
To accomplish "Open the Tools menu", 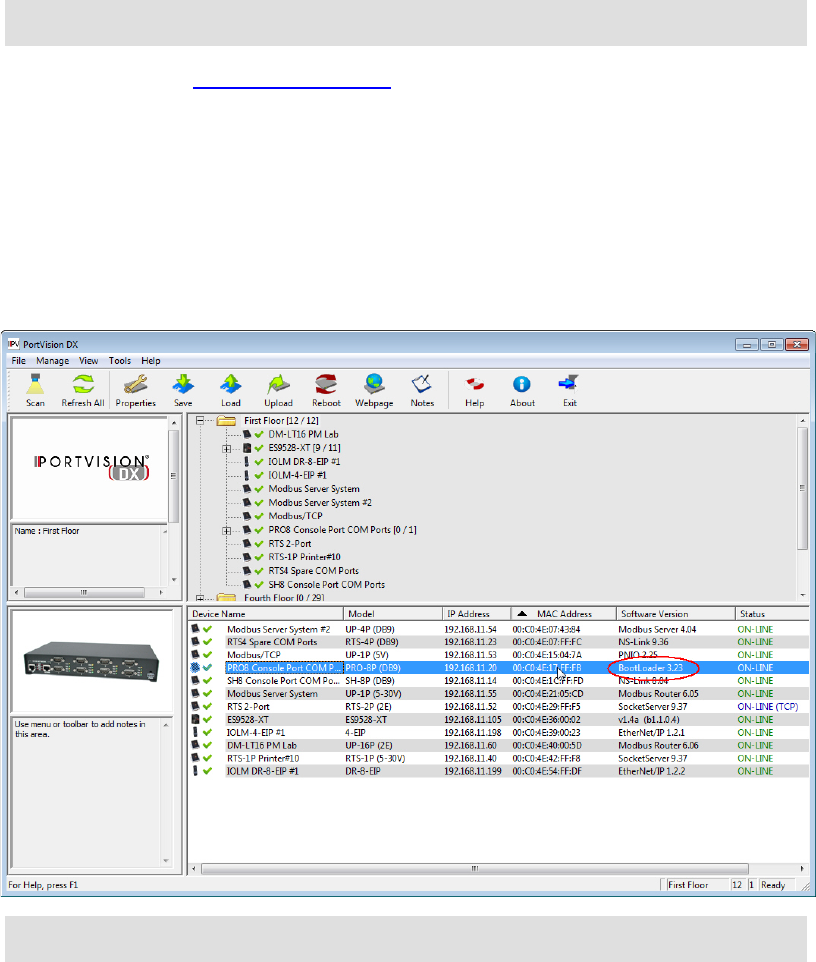I will click(x=120, y=361).
